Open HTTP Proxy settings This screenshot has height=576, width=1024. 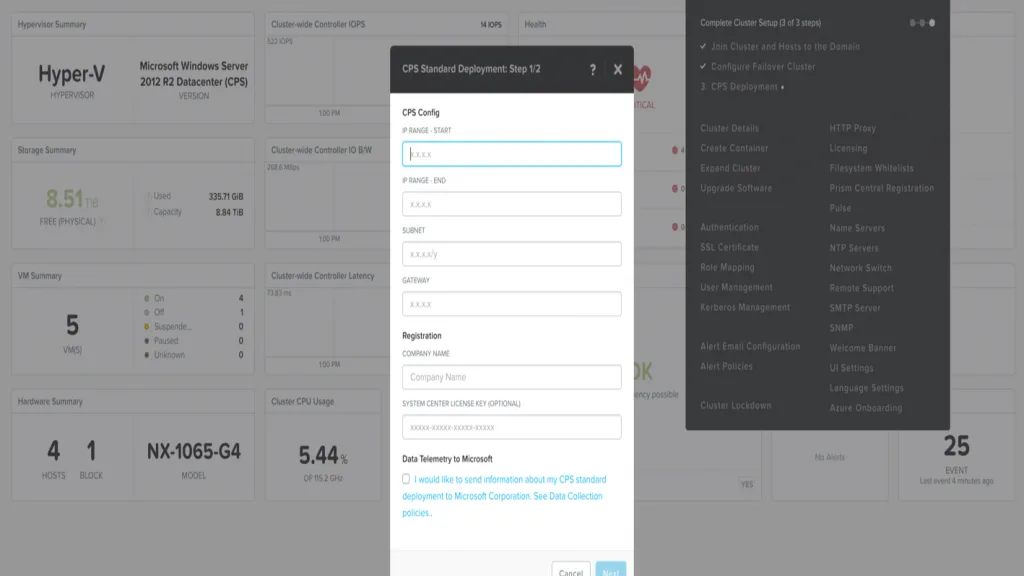pyautogui.click(x=852, y=129)
